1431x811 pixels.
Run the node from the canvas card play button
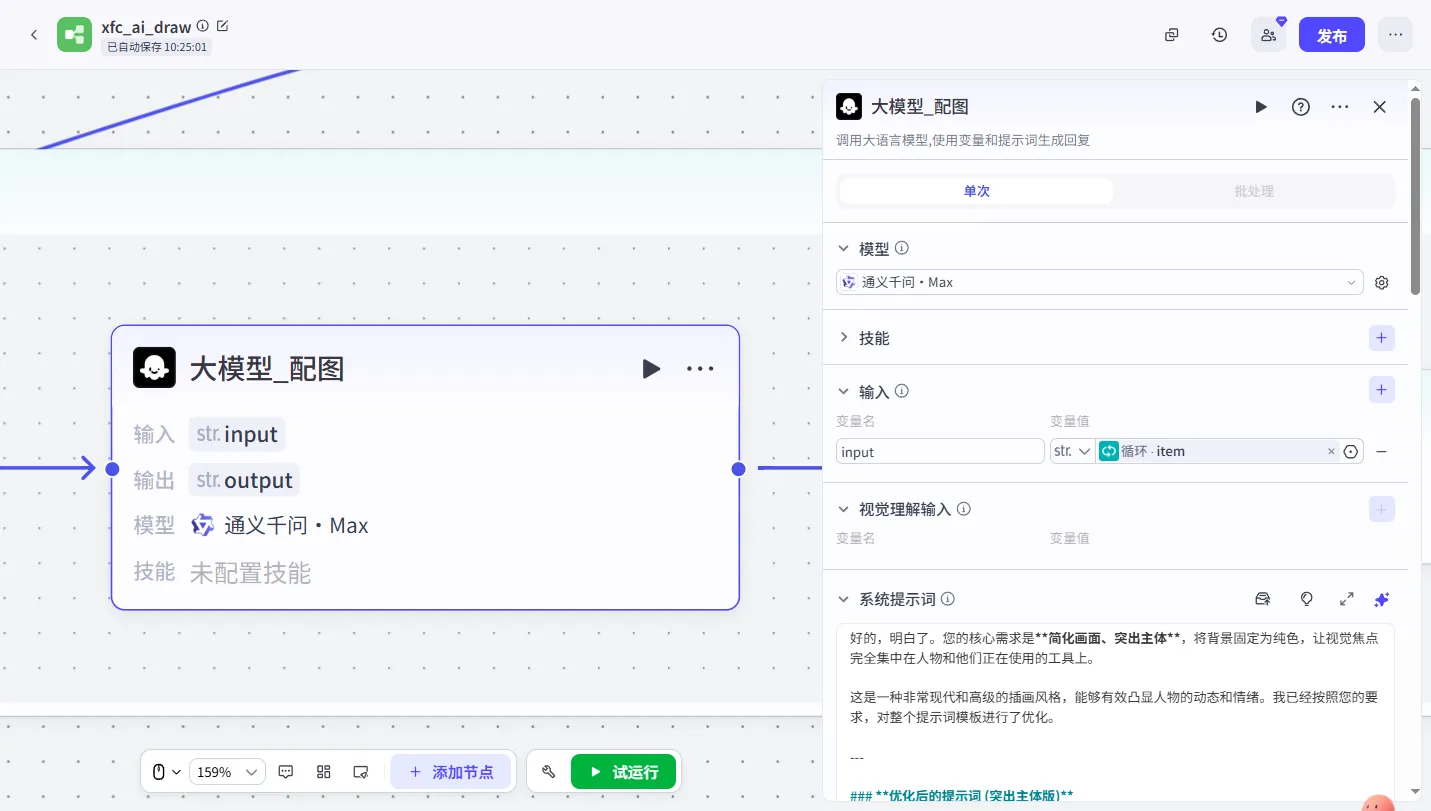[651, 369]
